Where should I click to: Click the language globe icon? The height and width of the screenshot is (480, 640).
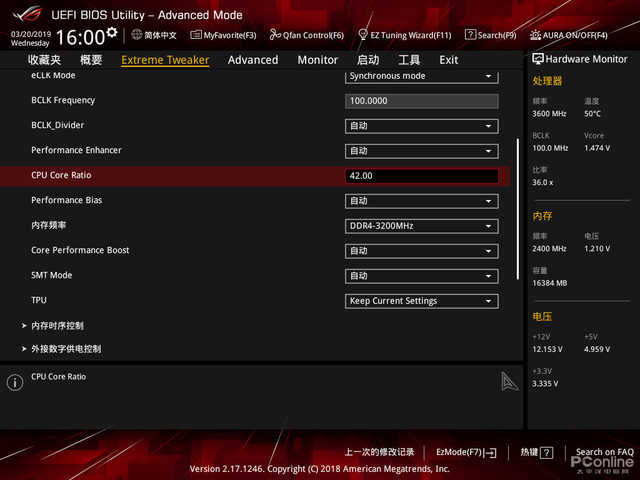coord(137,35)
